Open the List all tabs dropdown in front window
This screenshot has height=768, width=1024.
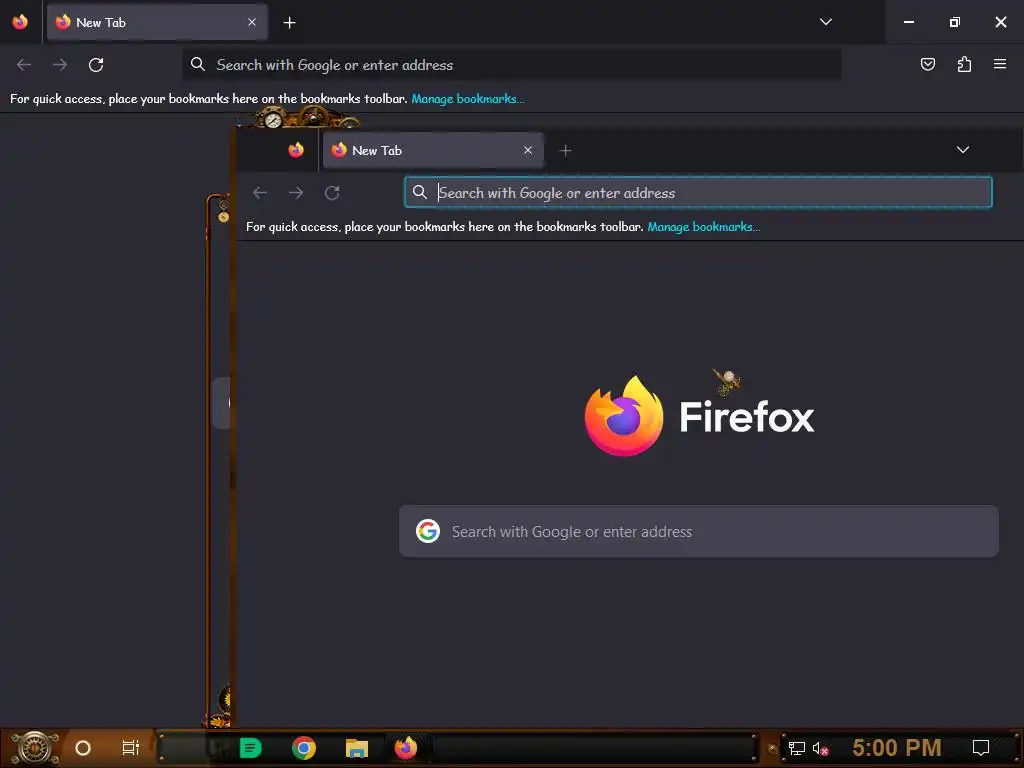click(x=963, y=150)
